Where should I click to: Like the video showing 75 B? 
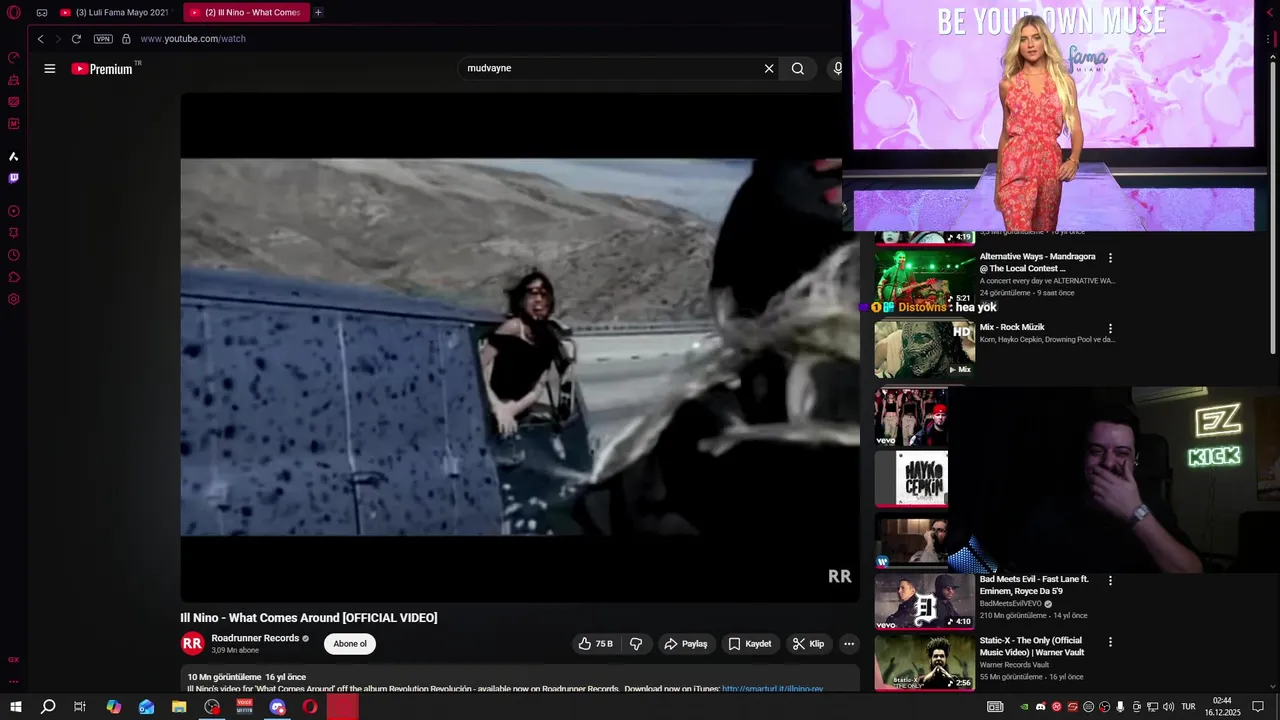click(x=596, y=644)
